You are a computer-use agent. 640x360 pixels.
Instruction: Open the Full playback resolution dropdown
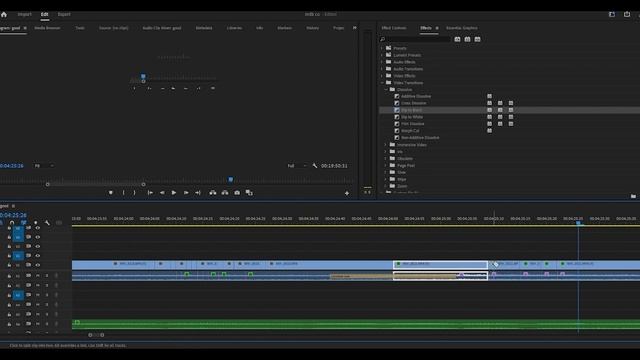297,166
